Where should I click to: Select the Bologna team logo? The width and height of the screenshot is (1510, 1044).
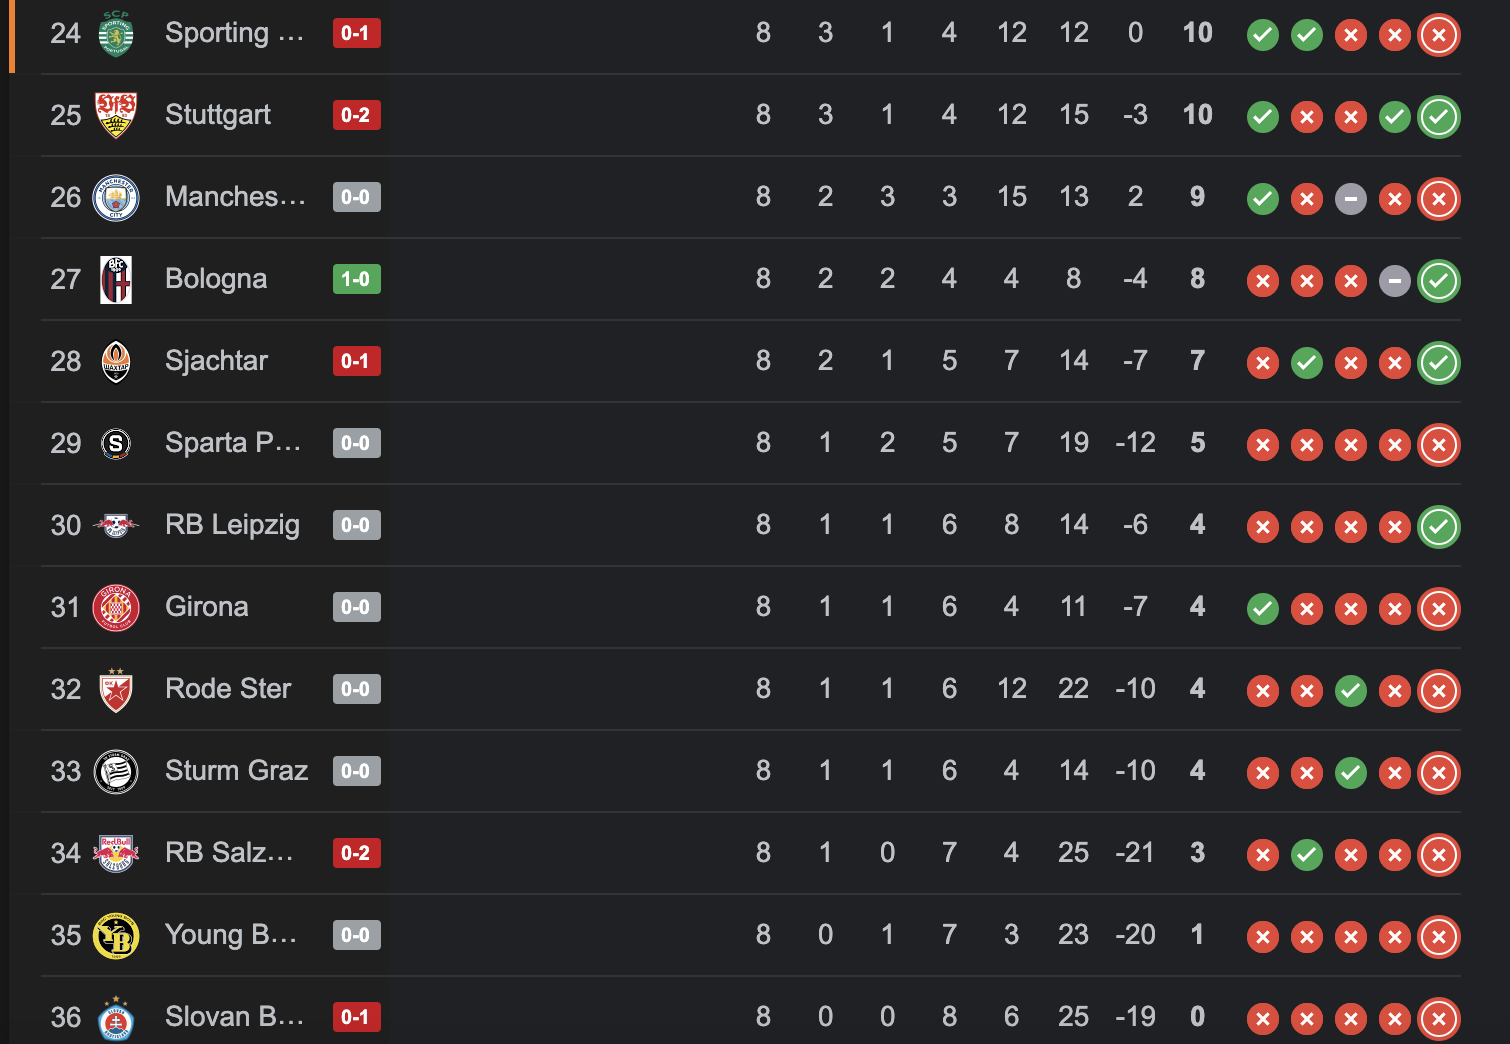(116, 279)
